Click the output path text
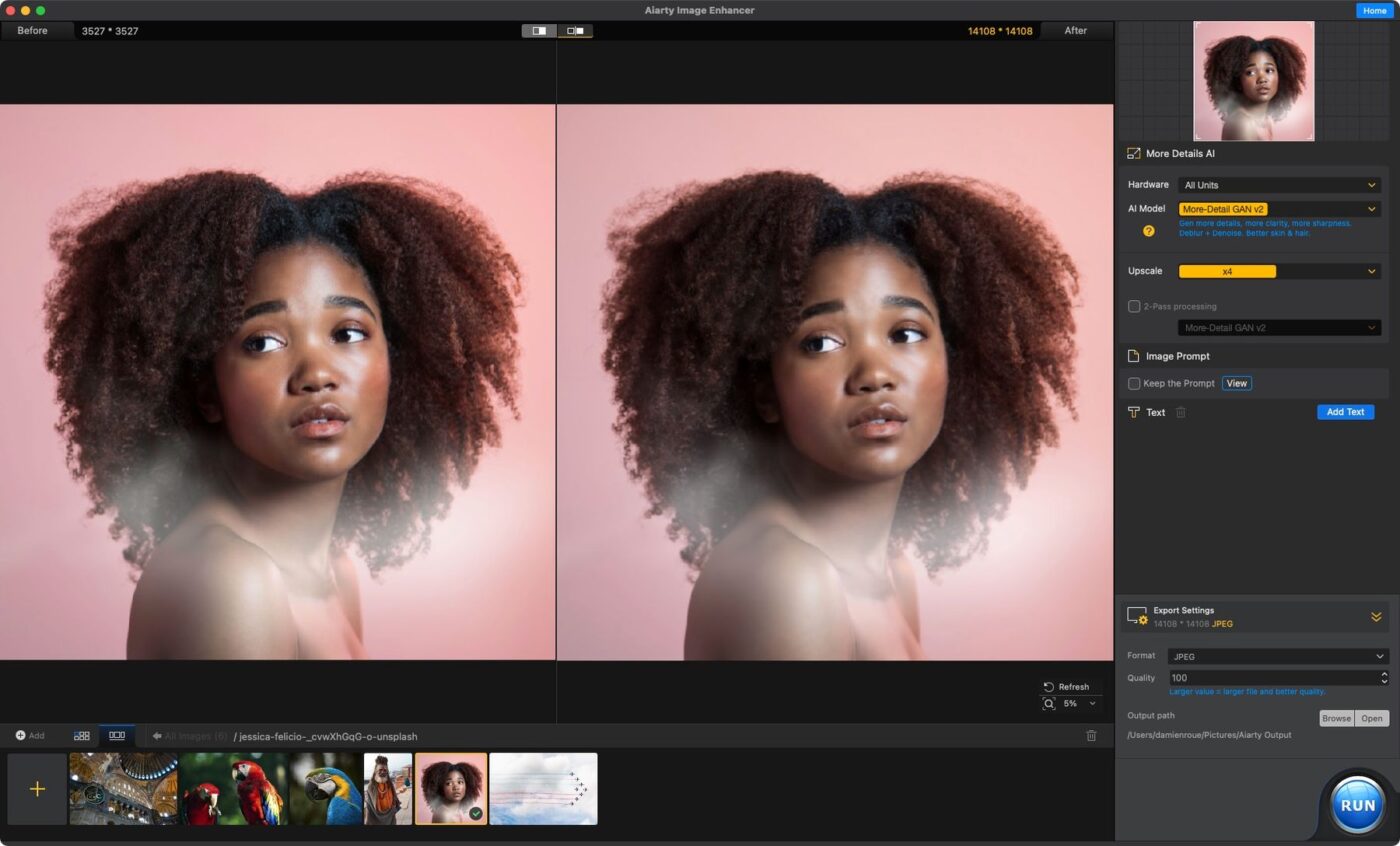 point(1209,735)
